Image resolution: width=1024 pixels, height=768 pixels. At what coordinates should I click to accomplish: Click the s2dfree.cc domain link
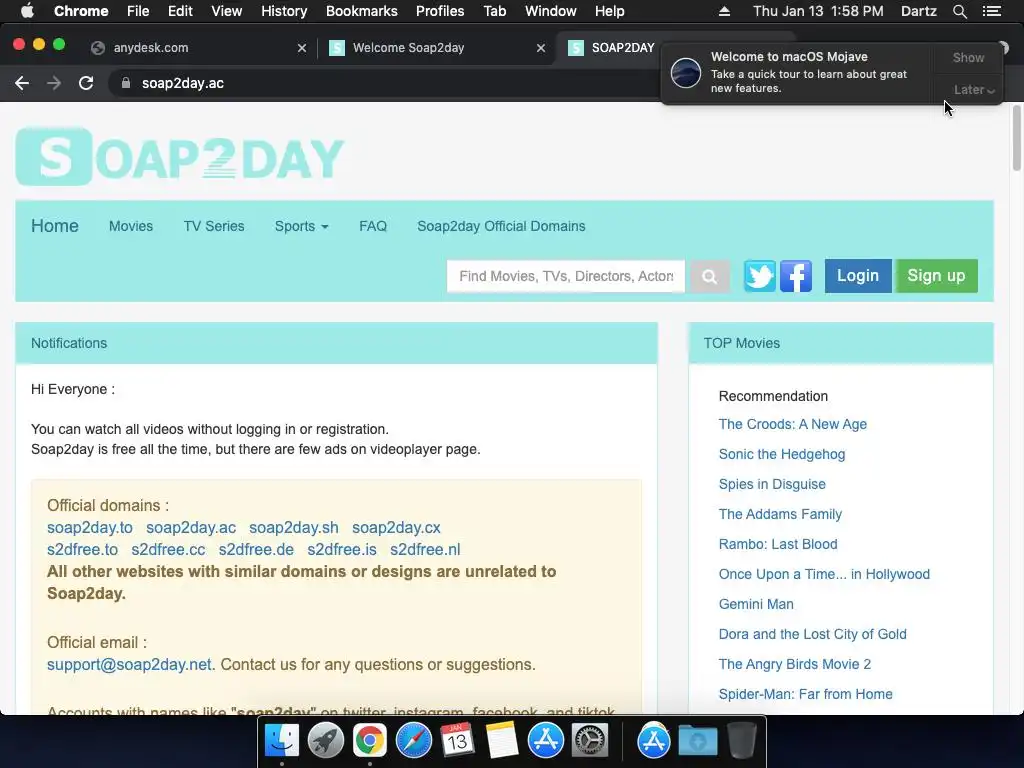pos(168,550)
